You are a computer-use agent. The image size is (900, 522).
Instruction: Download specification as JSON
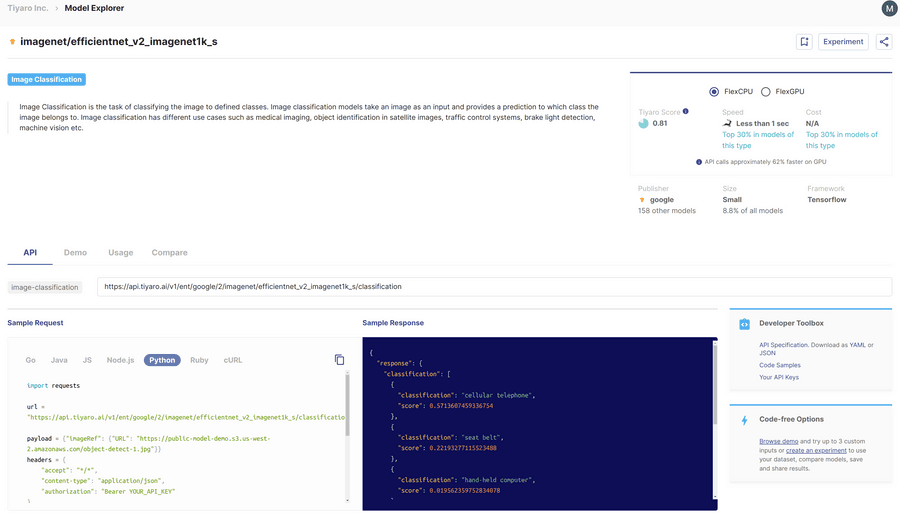point(767,353)
